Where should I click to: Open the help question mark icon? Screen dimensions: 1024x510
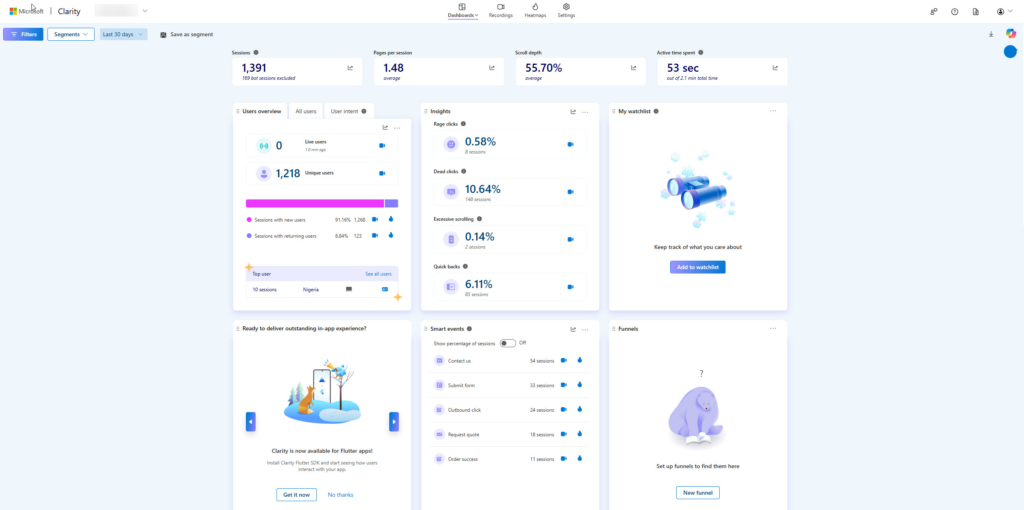pos(955,12)
